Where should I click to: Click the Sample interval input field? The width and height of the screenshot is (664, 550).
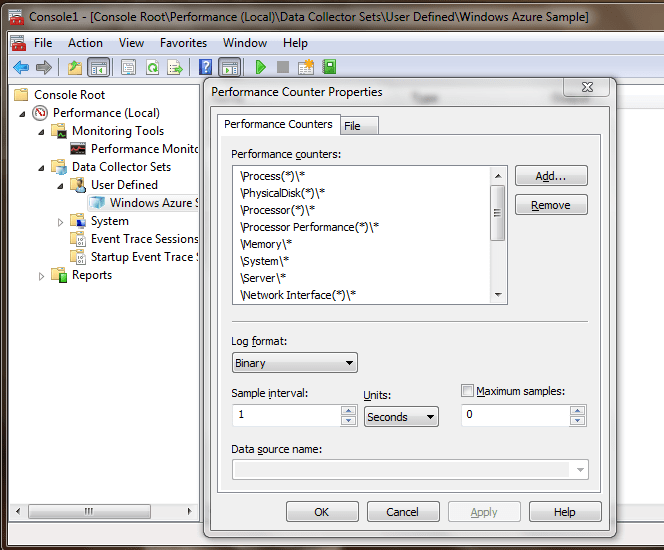tap(286, 415)
